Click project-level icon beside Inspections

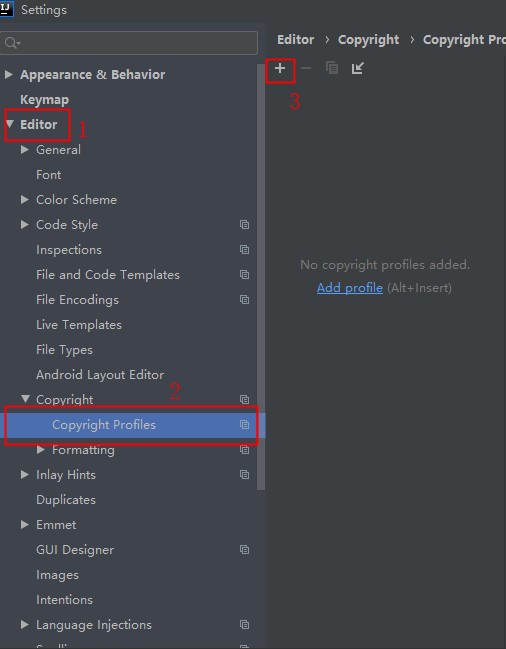245,250
